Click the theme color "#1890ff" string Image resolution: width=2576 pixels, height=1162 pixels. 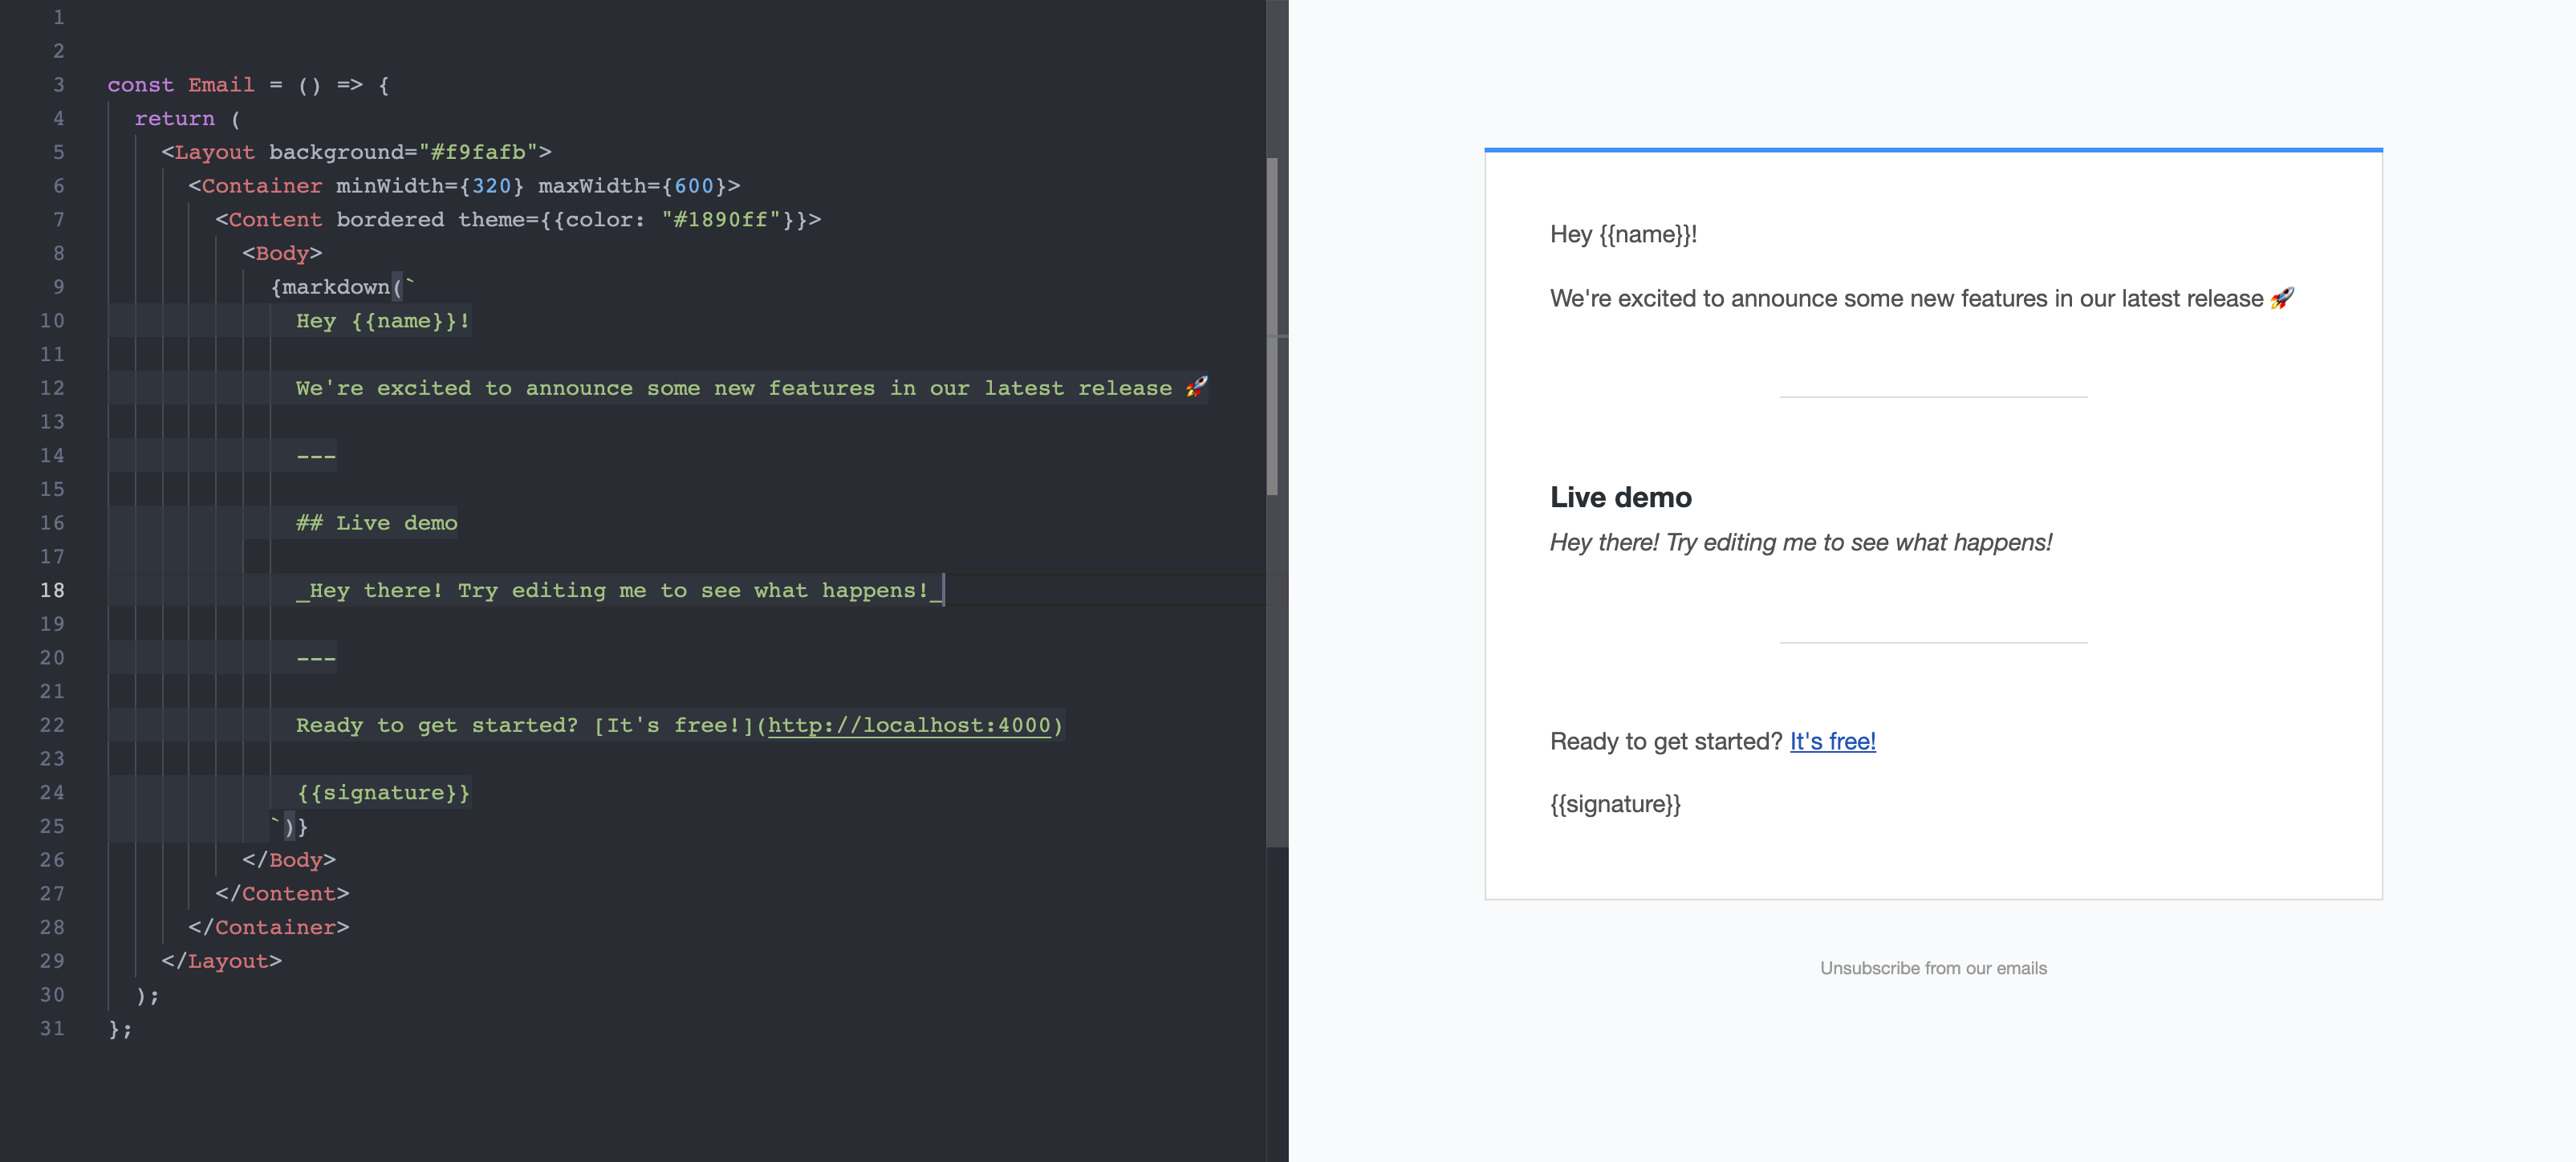pyautogui.click(x=720, y=220)
